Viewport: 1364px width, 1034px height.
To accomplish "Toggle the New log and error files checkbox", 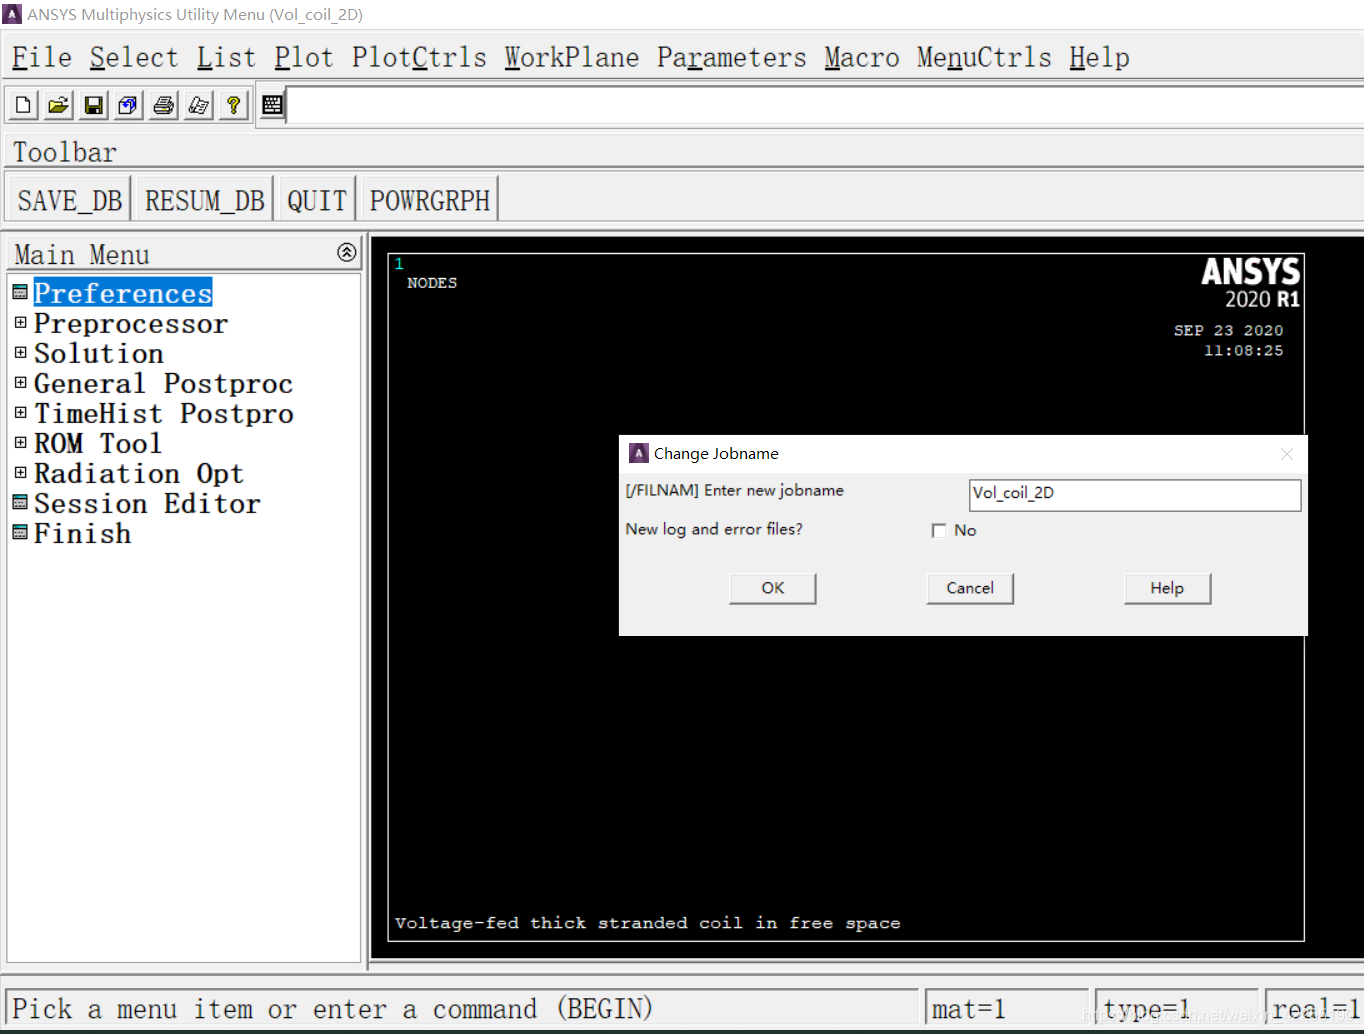I will click(x=938, y=531).
